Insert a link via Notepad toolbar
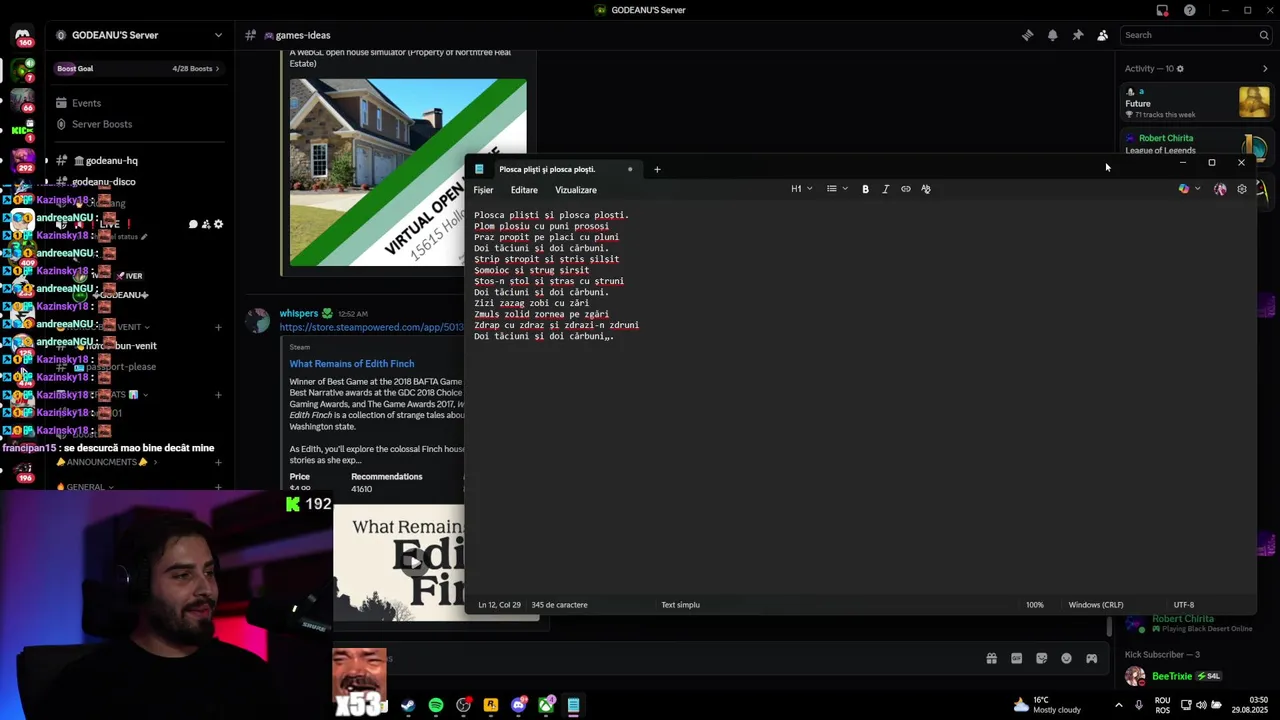 pyautogui.click(x=906, y=189)
